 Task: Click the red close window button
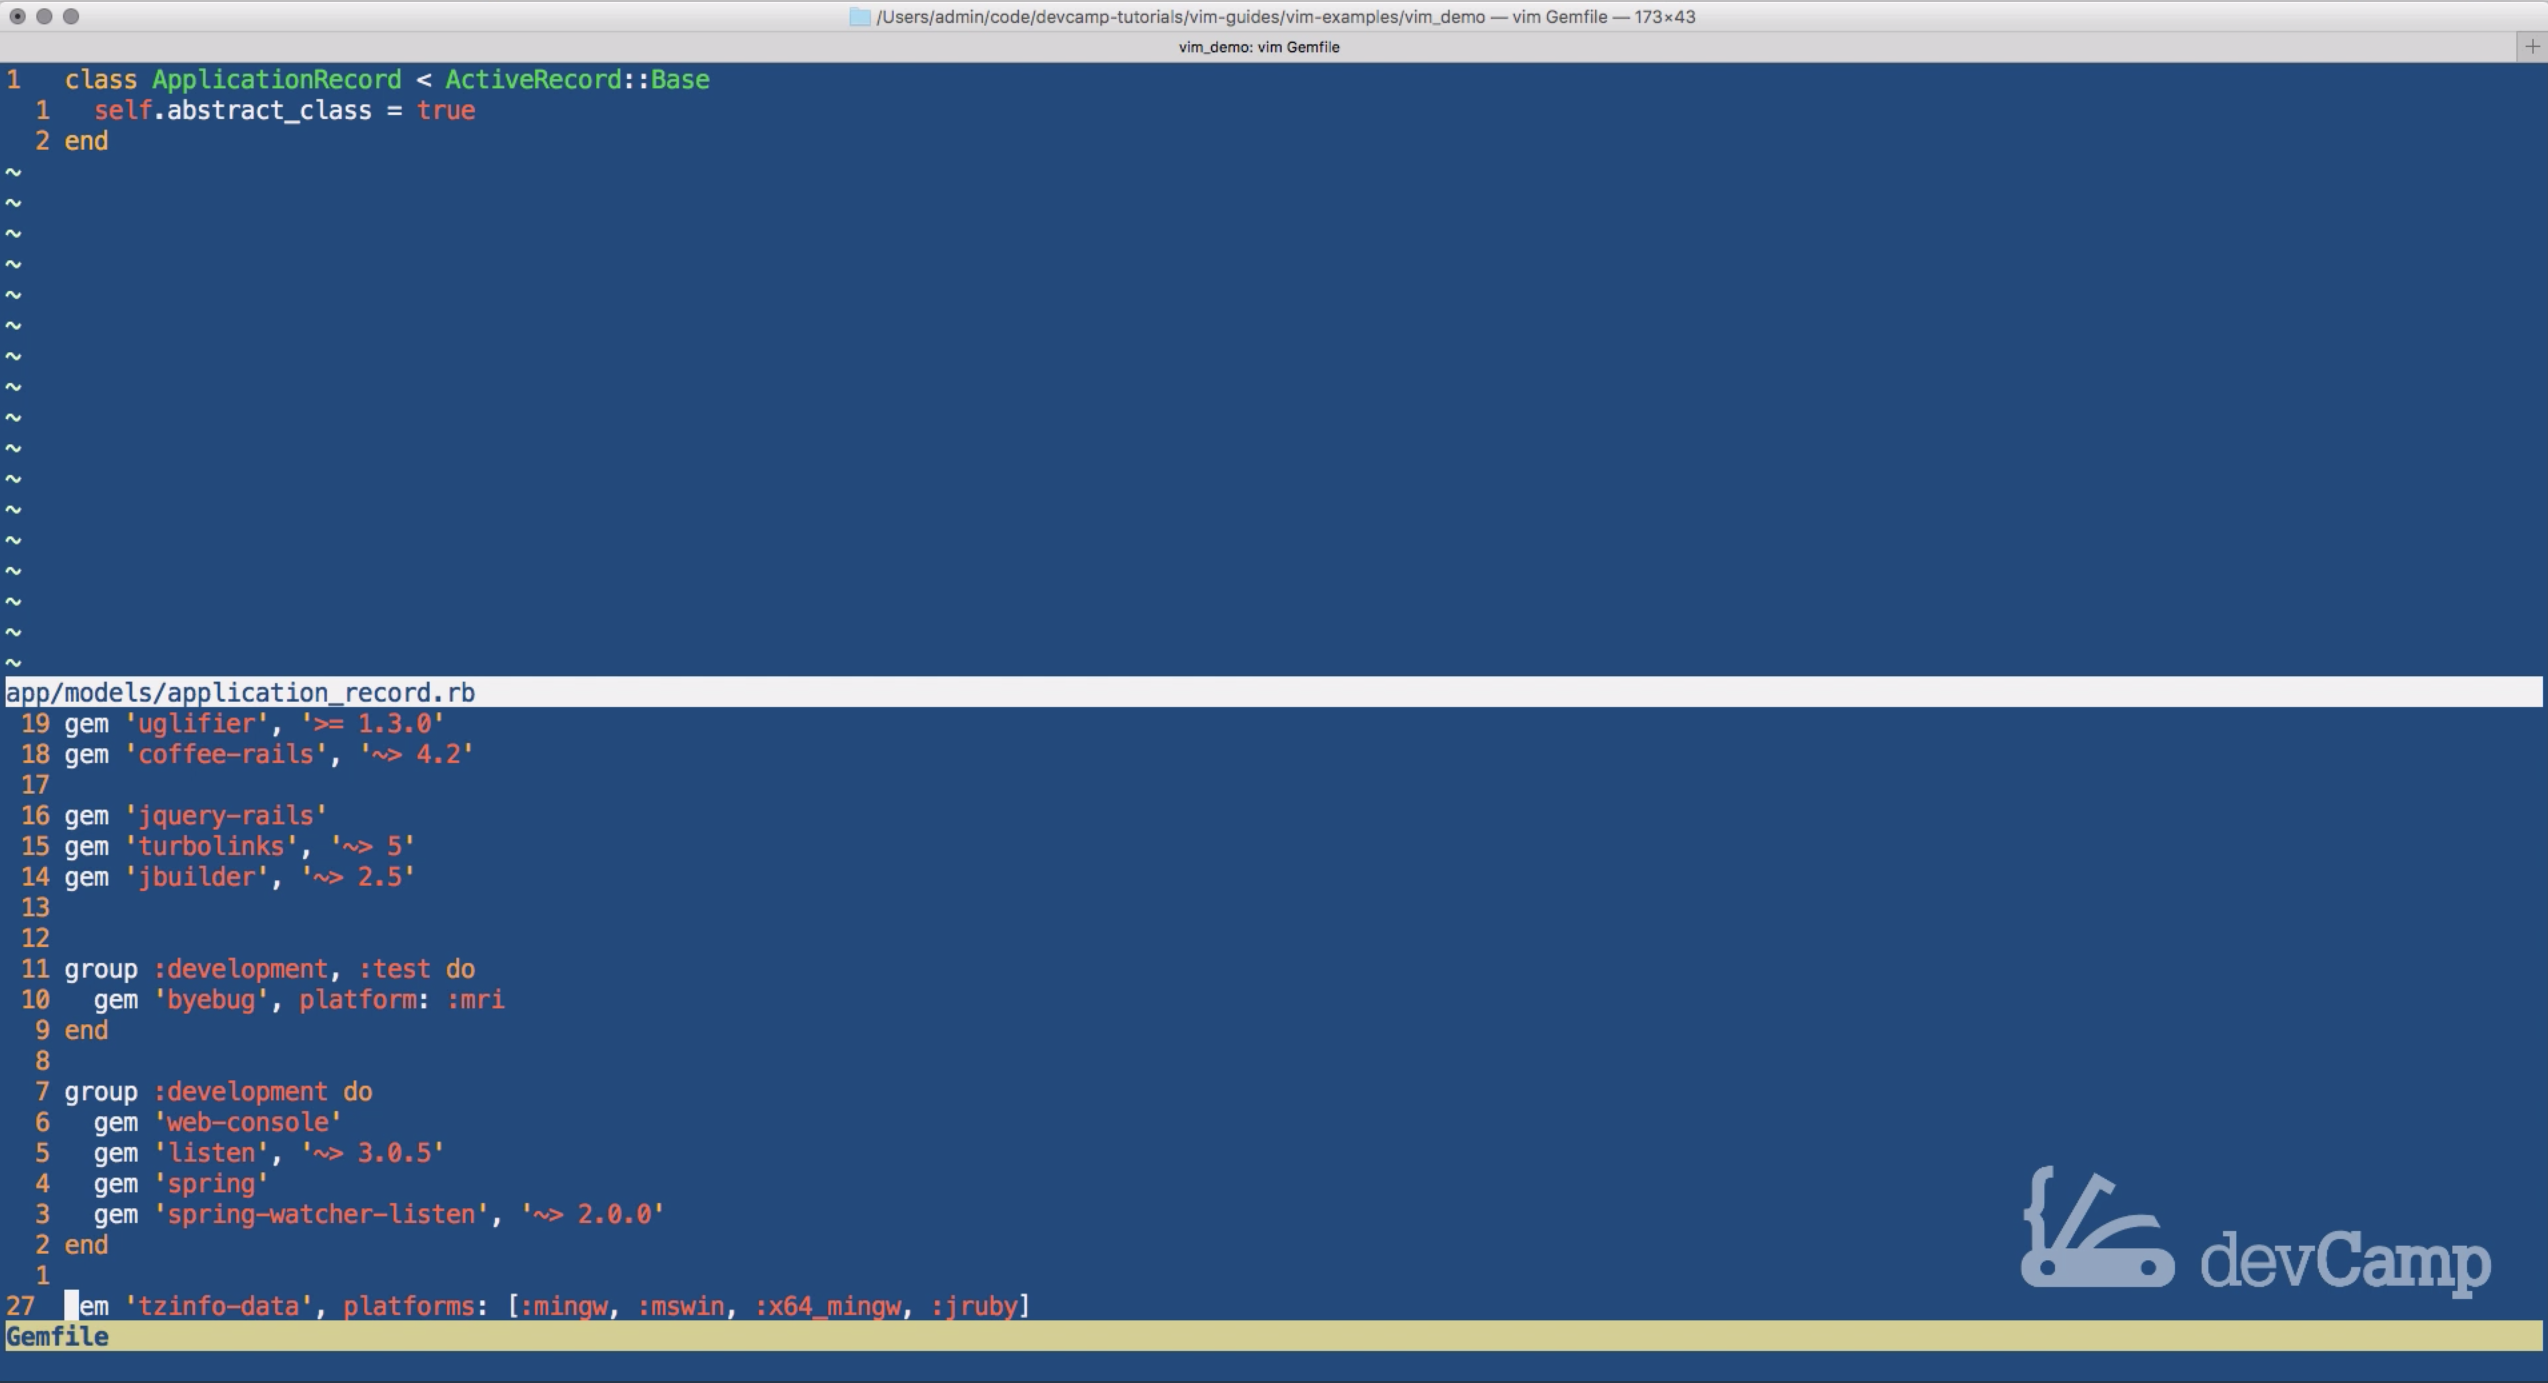pos(17,16)
